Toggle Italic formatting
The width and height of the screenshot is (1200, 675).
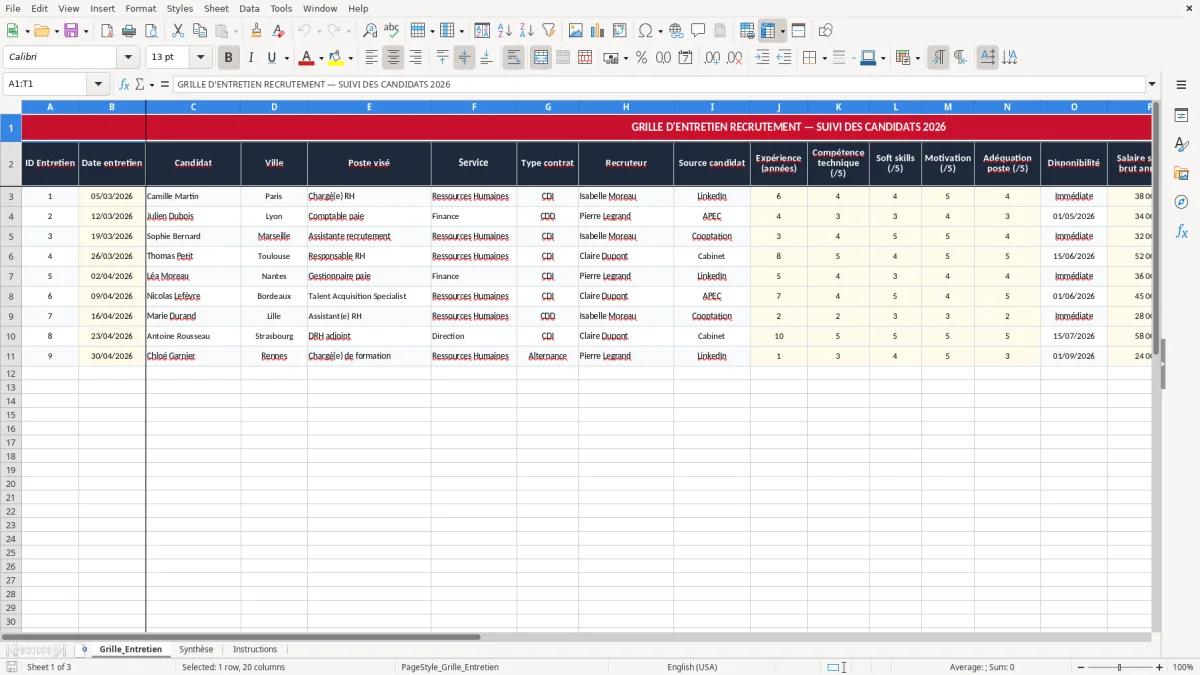tap(250, 58)
